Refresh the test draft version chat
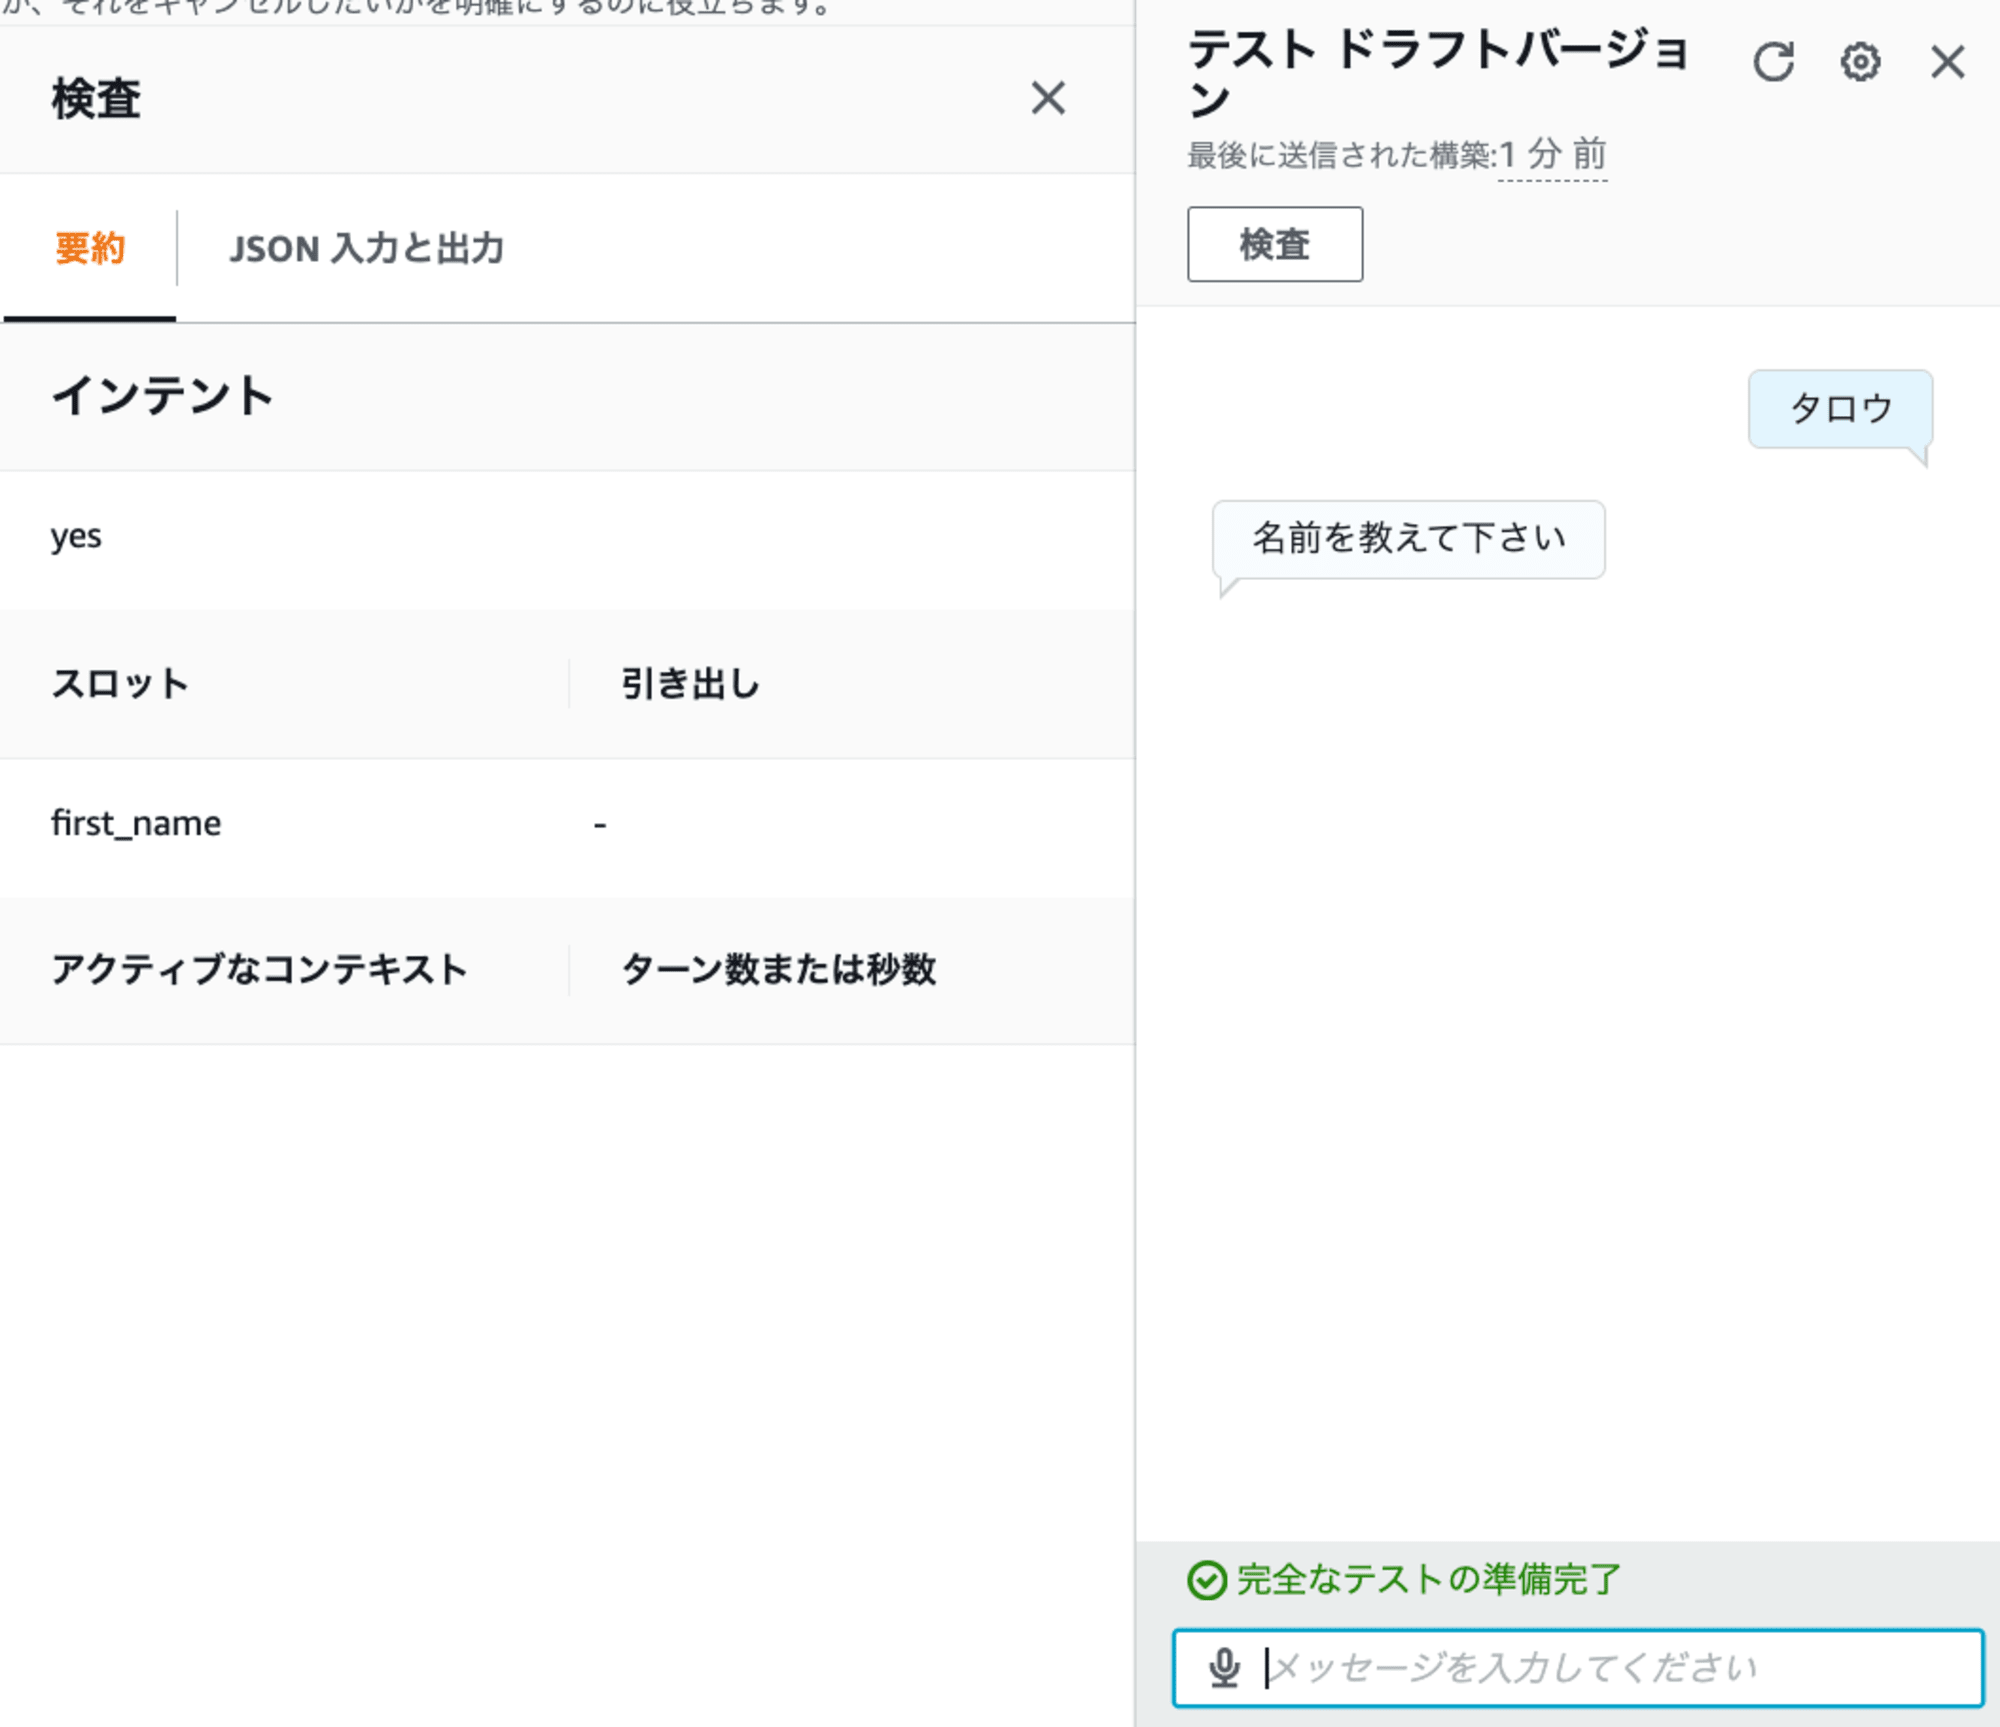This screenshot has height=1727, width=2000. coord(1773,62)
